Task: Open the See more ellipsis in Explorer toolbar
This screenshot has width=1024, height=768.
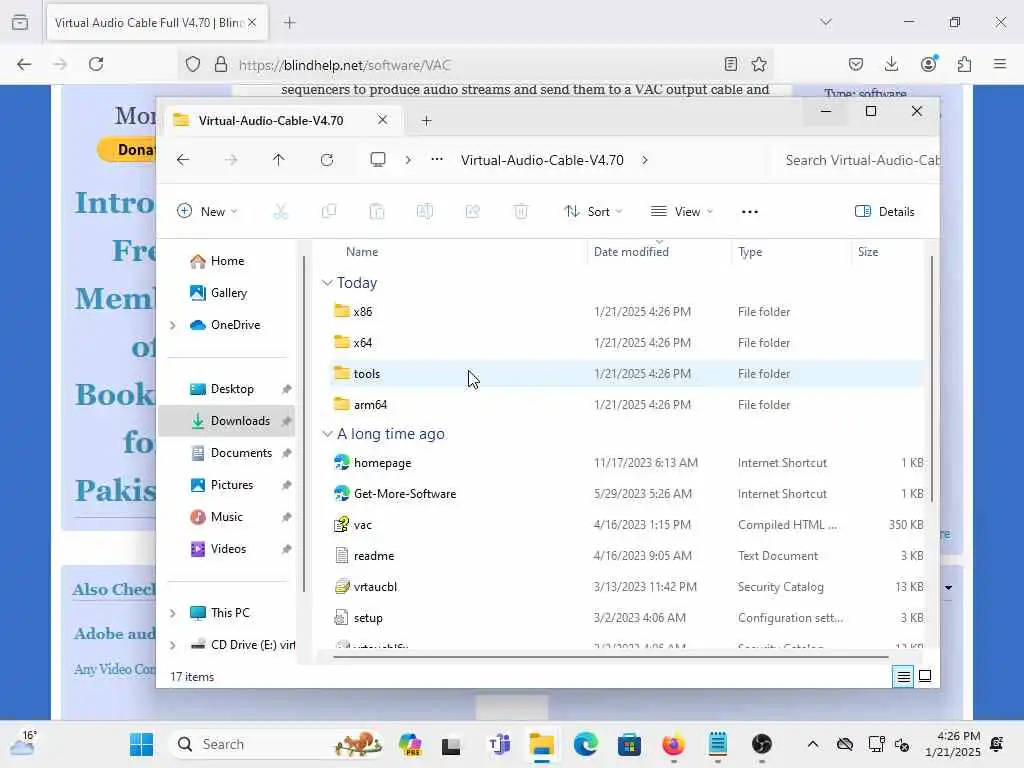Action: (750, 212)
